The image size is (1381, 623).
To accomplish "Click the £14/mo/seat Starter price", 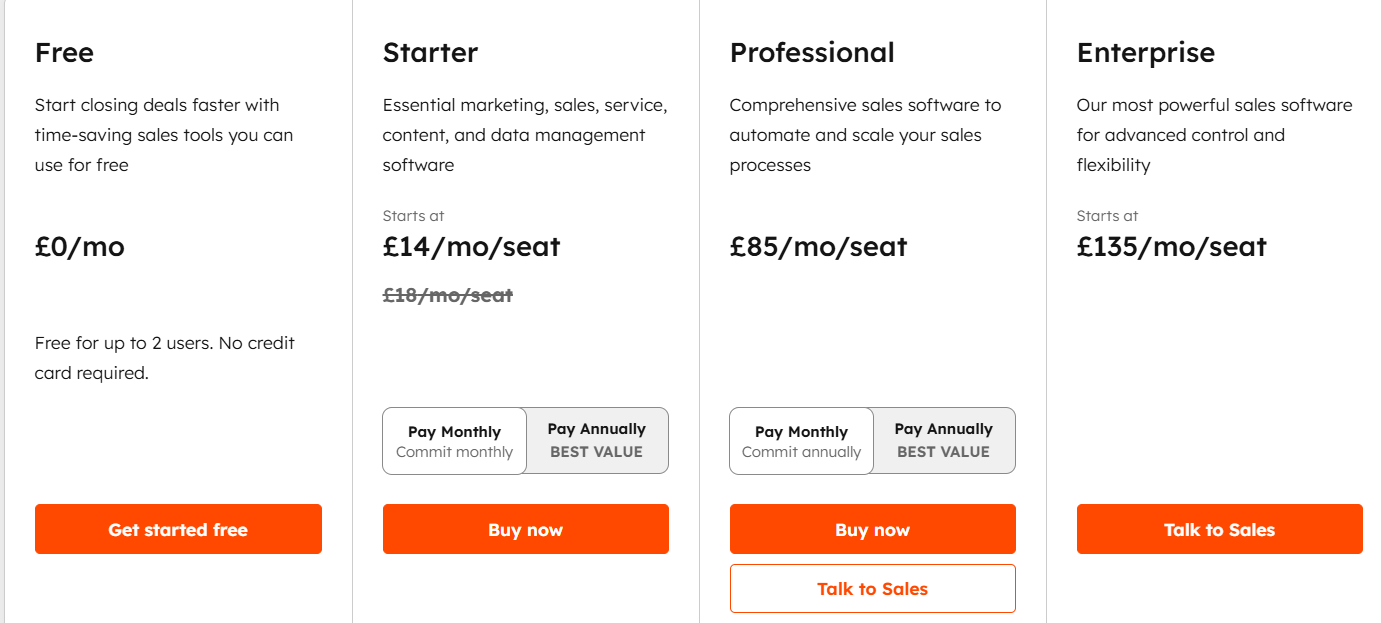I will [x=471, y=246].
